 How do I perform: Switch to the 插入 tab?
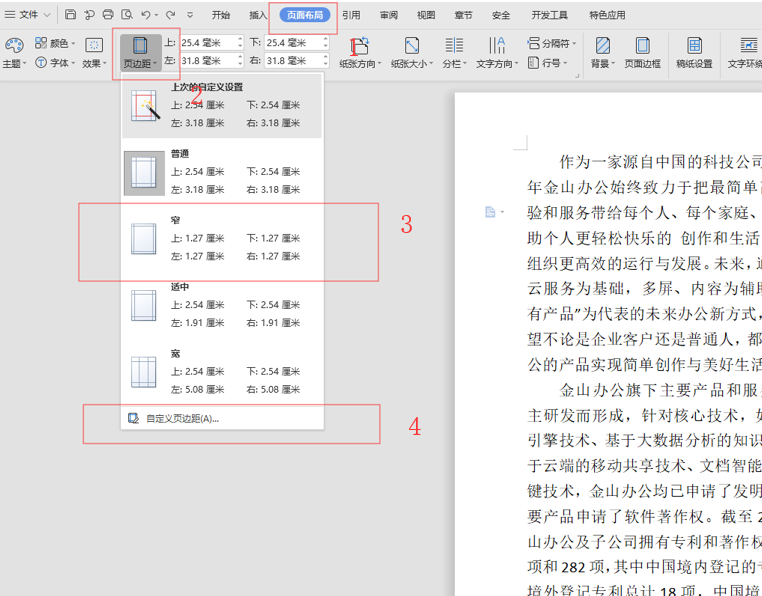pos(258,15)
